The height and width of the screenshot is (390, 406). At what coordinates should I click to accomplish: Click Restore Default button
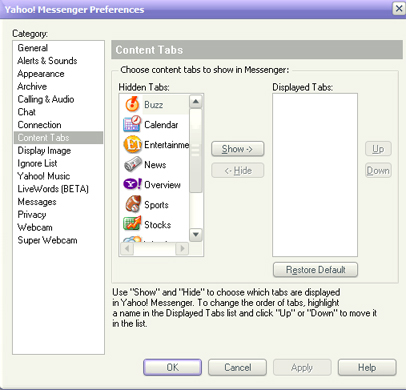tap(315, 270)
